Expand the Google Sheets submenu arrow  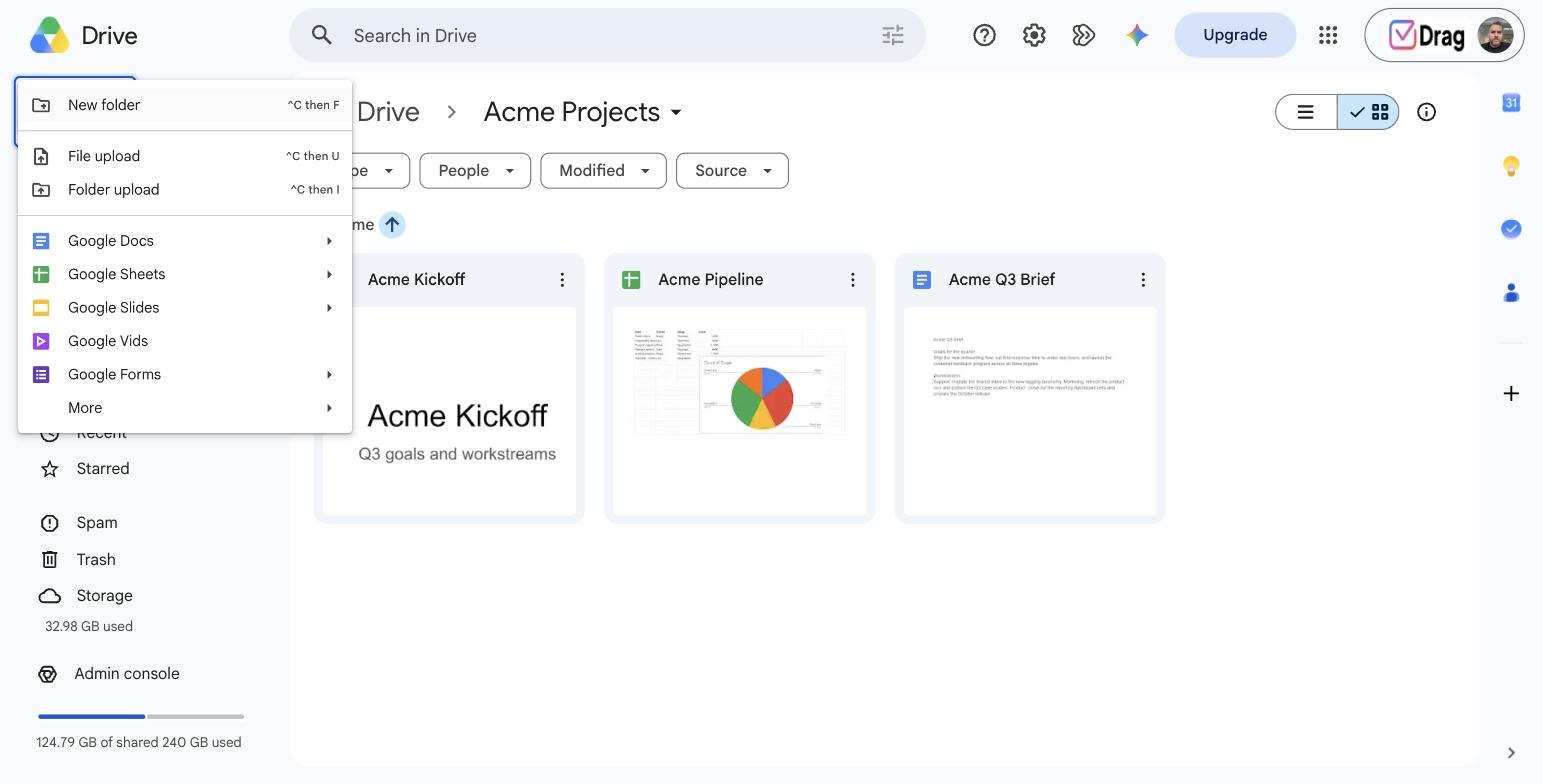[x=329, y=274]
